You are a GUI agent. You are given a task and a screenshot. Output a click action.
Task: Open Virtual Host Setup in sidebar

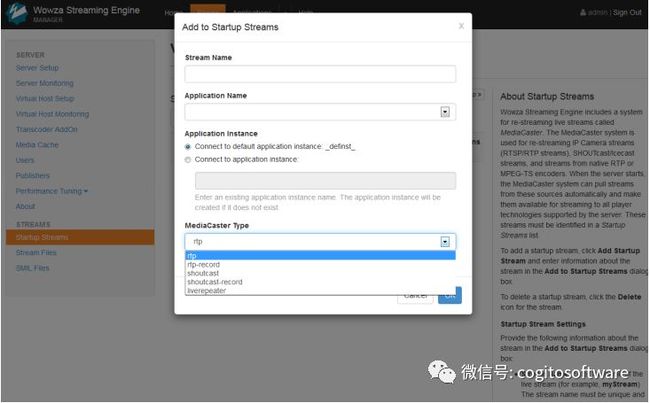click(45, 99)
